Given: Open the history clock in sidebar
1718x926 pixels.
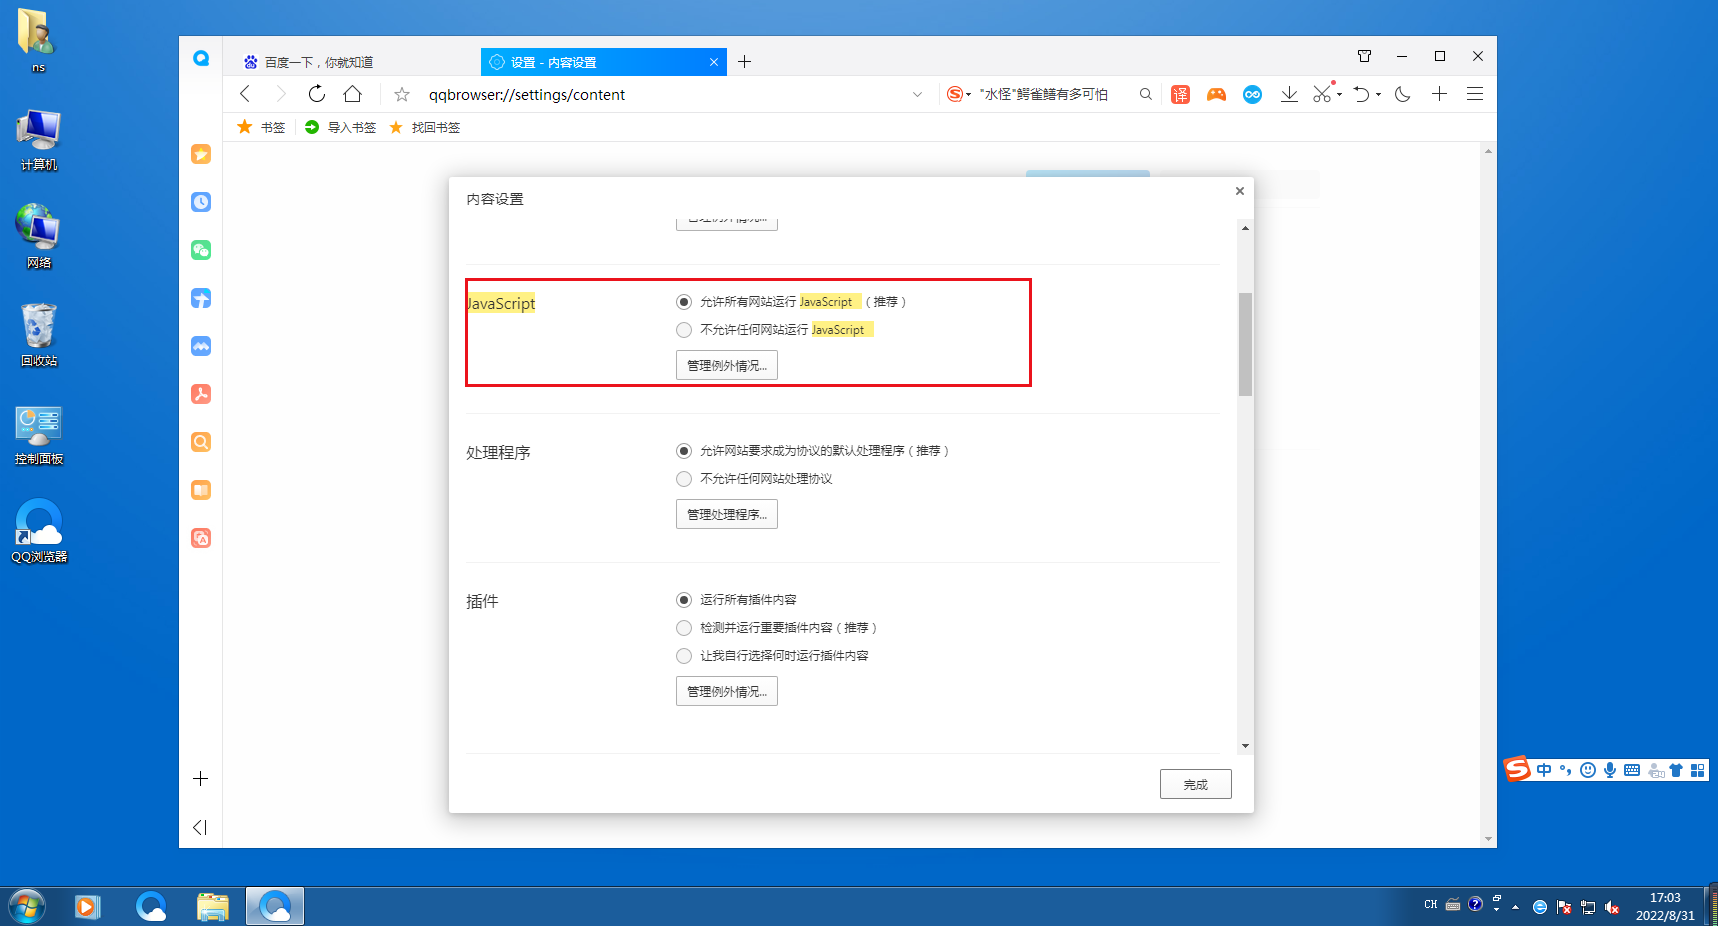Looking at the screenshot, I should coord(201,202).
